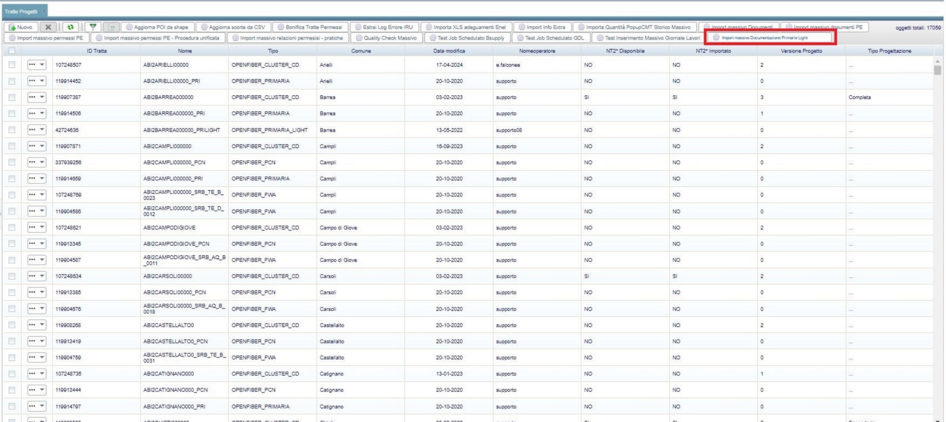Click Aggiorna scorte da CSV button
The width and height of the screenshot is (946, 422).
point(233,27)
